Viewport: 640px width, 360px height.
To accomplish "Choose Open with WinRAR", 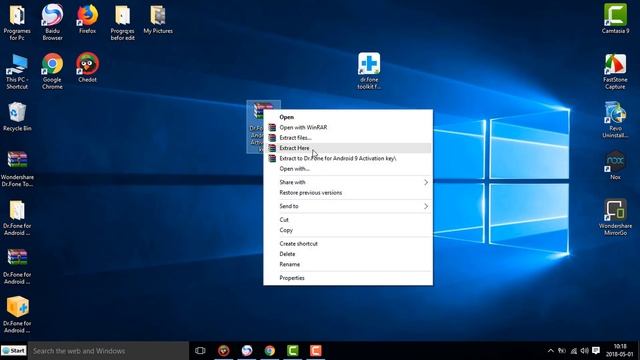I will [348, 127].
